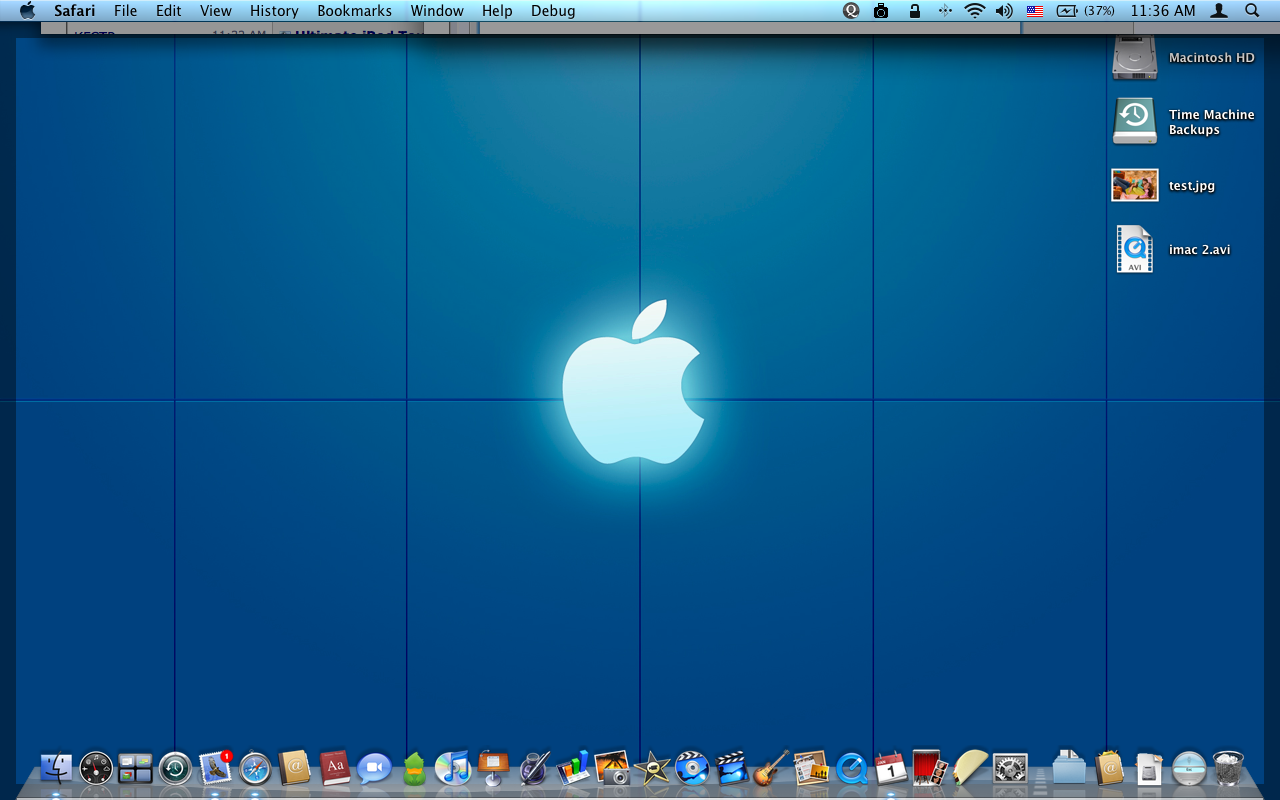Open the user account menu icon

[1219, 11]
